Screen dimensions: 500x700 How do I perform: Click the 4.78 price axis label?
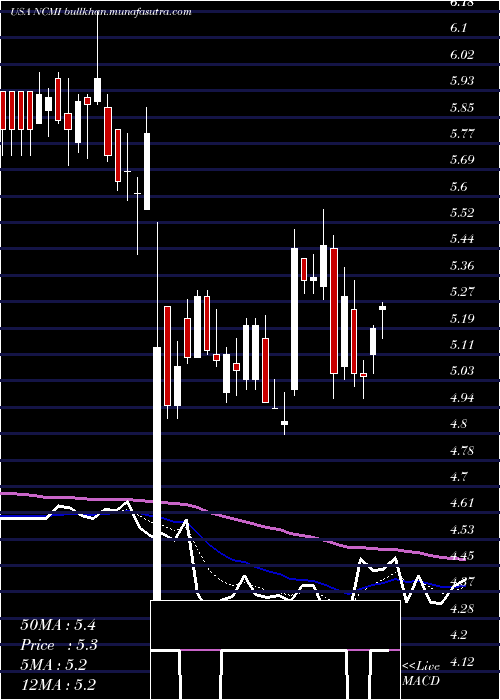pyautogui.click(x=462, y=450)
